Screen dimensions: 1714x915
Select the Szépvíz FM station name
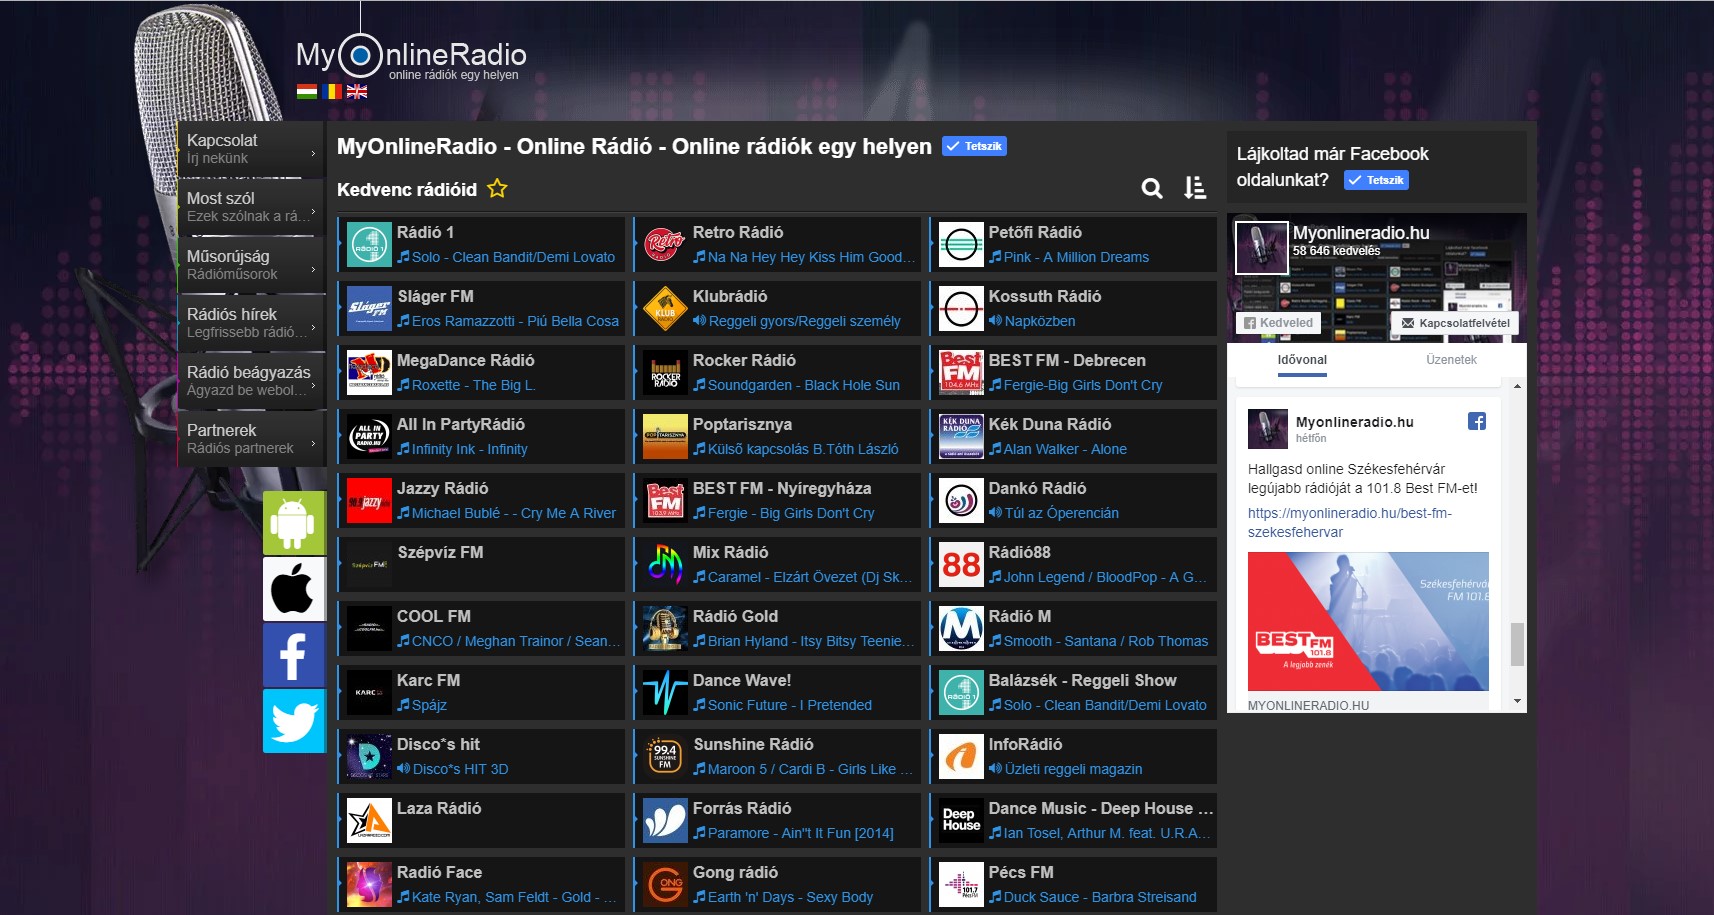[440, 552]
